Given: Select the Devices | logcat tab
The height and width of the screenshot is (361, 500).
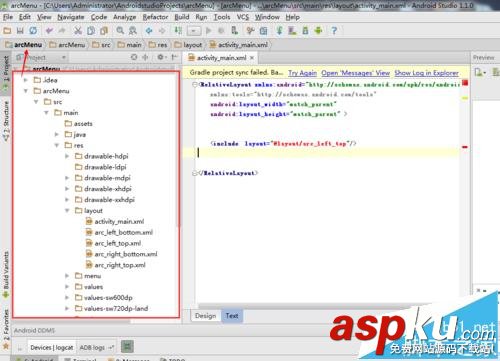Looking at the screenshot, I should 52,348.
